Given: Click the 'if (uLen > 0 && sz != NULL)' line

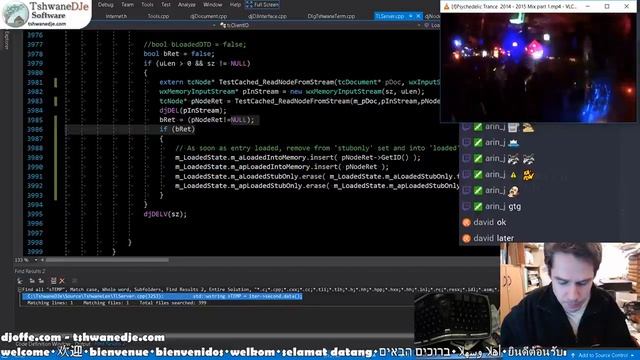Looking at the screenshot, I should (x=197, y=63).
